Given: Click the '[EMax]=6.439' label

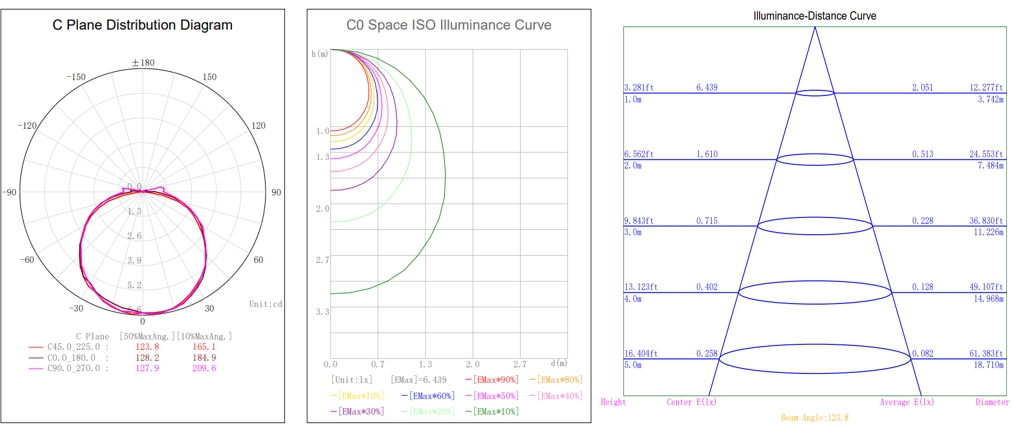Looking at the screenshot, I should coord(418,379).
